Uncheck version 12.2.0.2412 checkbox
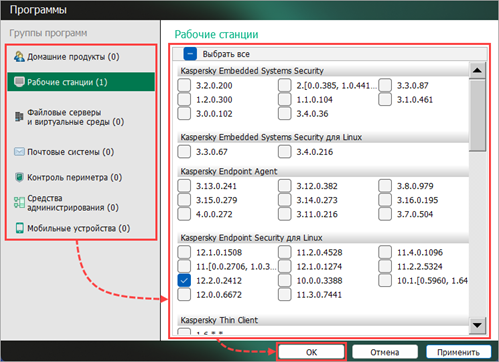The height and width of the screenshot is (362, 499). point(184,280)
